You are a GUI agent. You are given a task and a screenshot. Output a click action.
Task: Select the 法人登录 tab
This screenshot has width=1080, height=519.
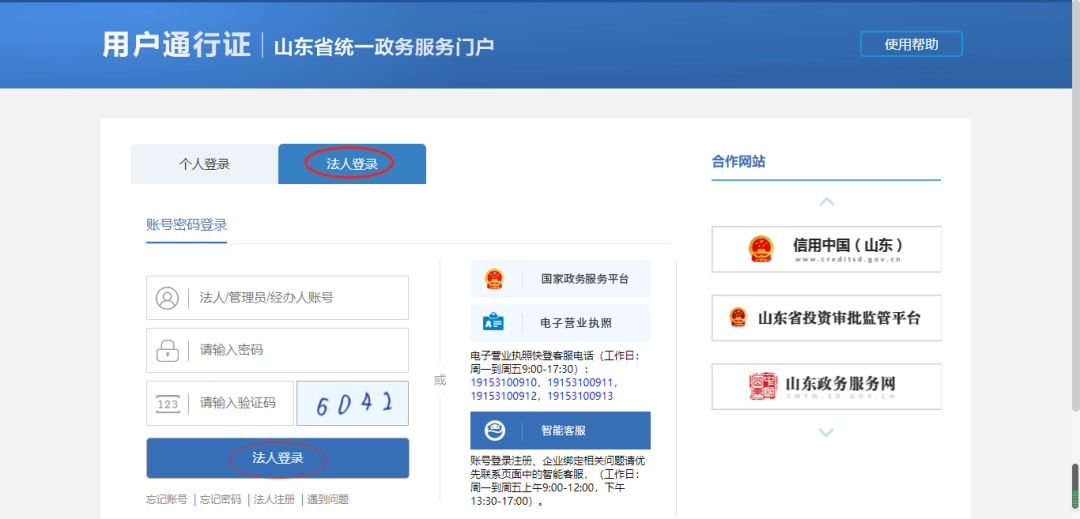[x=352, y=164]
